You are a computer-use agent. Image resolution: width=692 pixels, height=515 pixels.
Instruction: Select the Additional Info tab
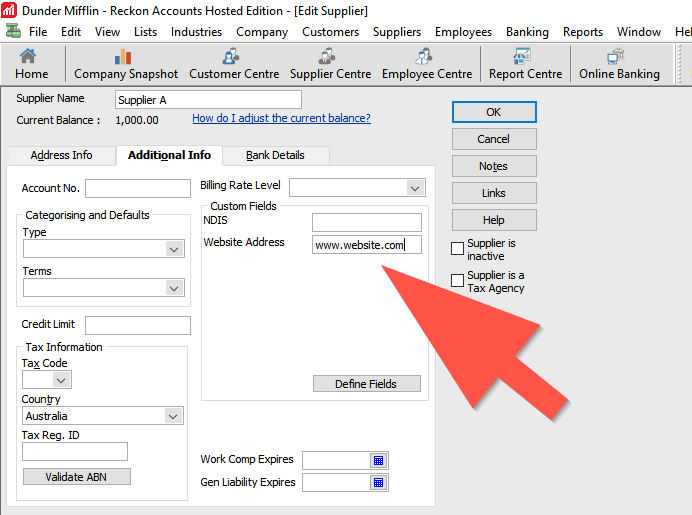click(169, 155)
